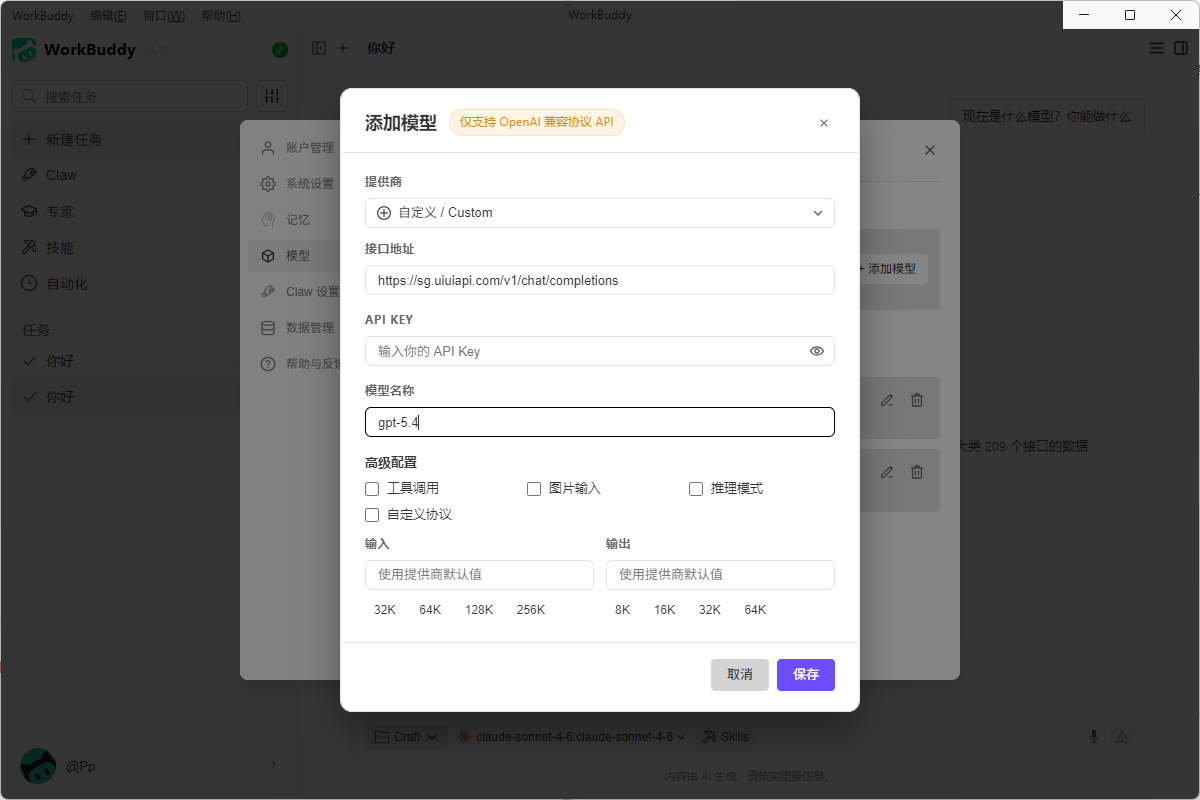Click the plus icon for new tab
Viewport: 1200px width, 800px height.
[x=343, y=48]
